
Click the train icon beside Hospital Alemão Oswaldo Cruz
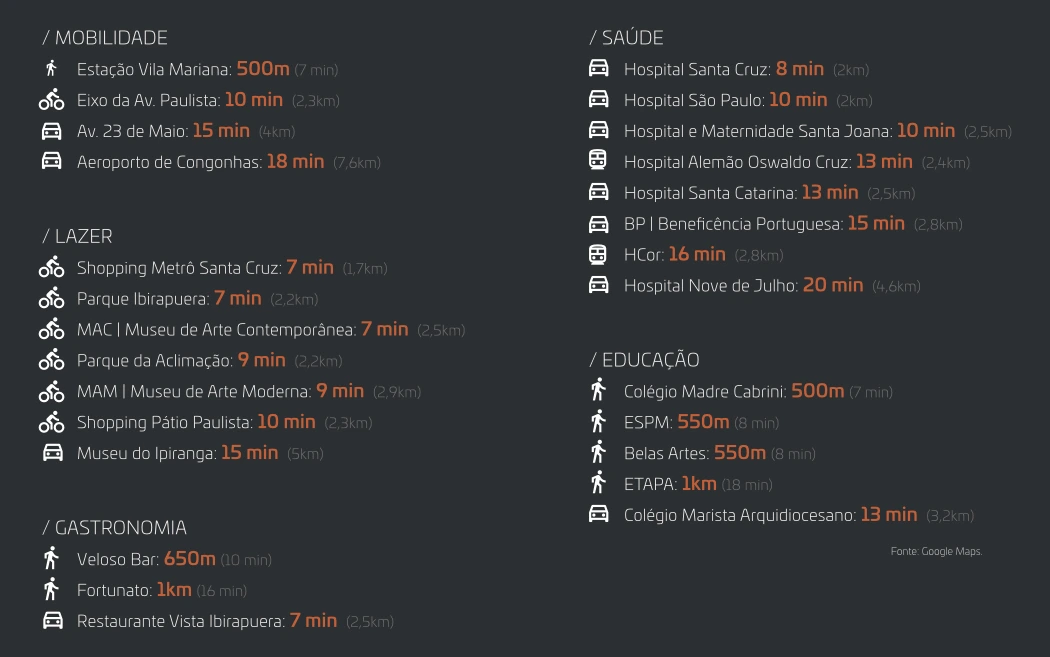[598, 161]
